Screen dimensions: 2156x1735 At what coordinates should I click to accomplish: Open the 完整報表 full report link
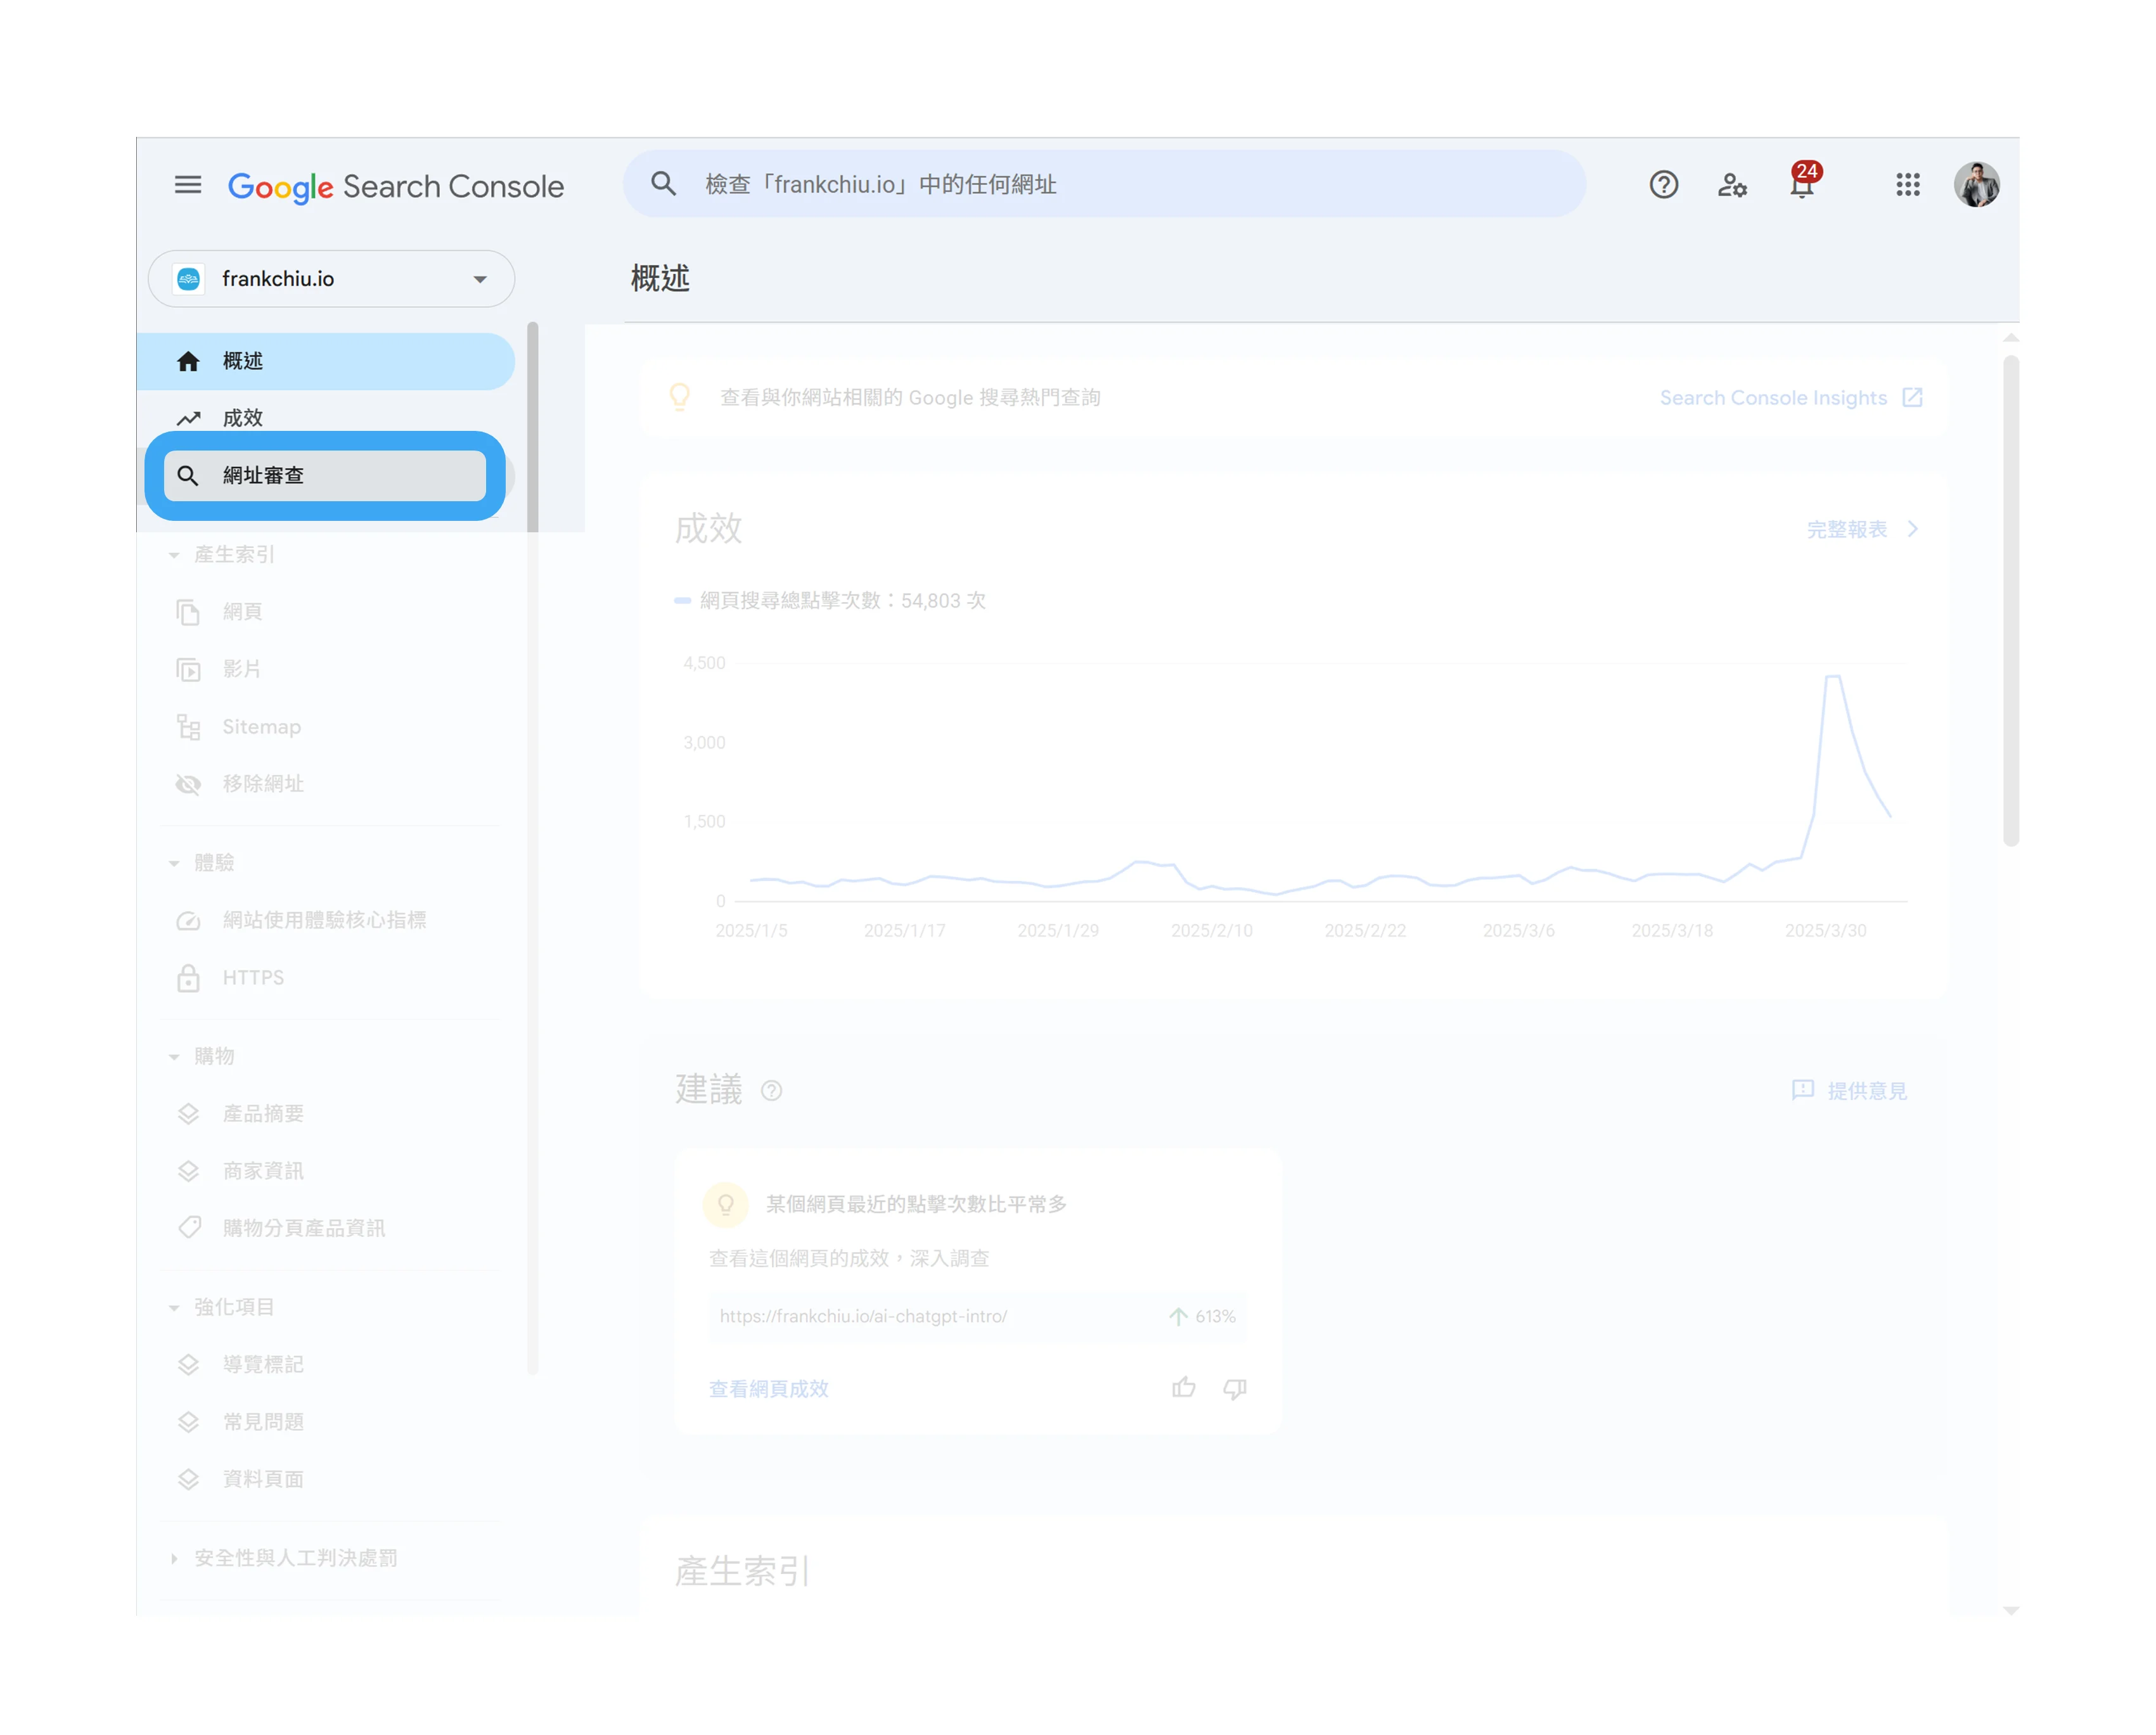1861,529
